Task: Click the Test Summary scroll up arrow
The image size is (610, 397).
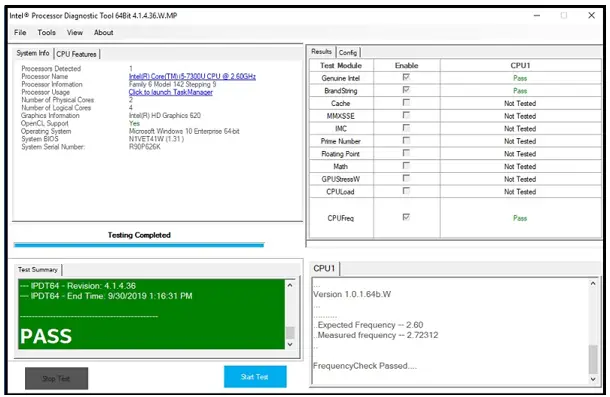Action: pos(290,285)
